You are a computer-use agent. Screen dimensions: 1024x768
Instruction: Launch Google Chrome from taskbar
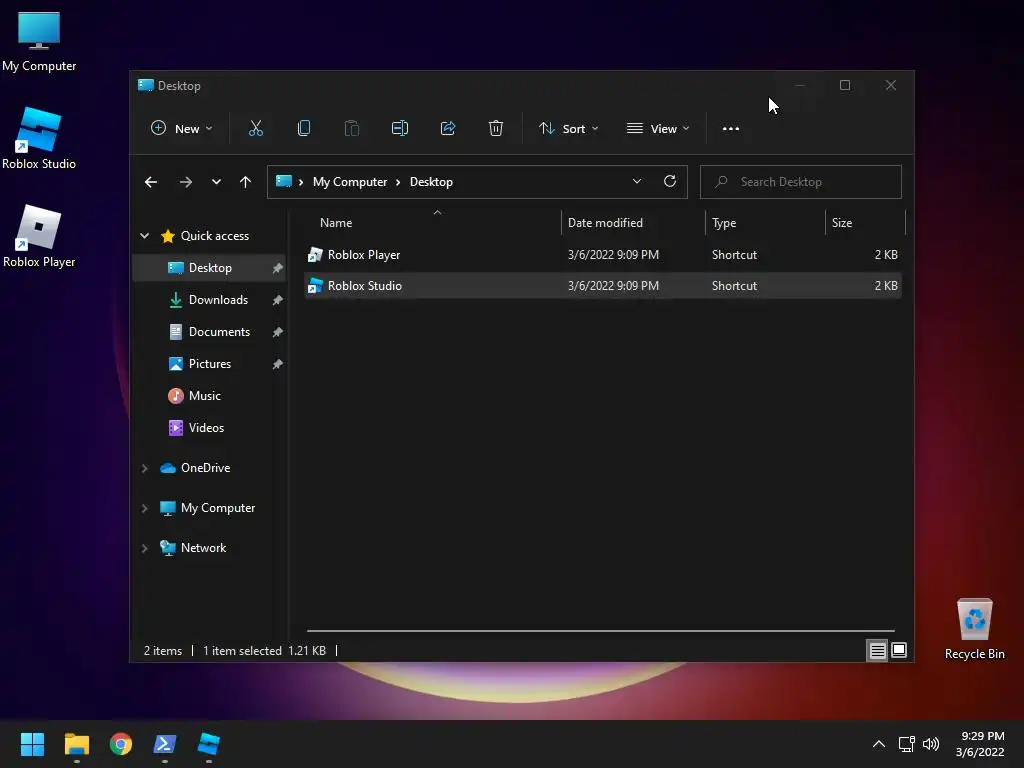(121, 744)
